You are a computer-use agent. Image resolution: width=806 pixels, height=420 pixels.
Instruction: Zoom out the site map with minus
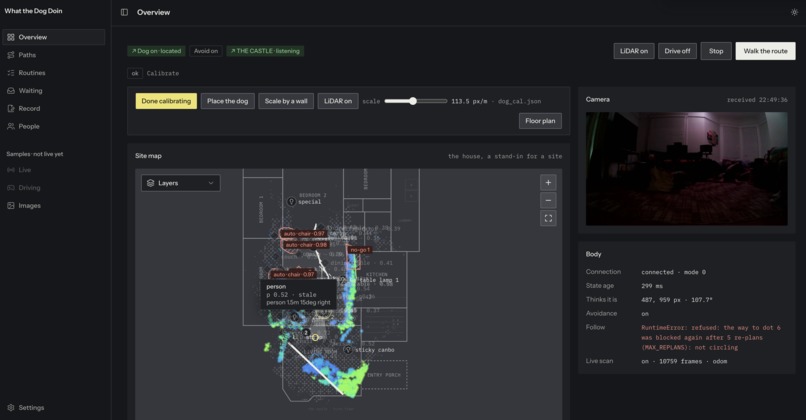[548, 200]
